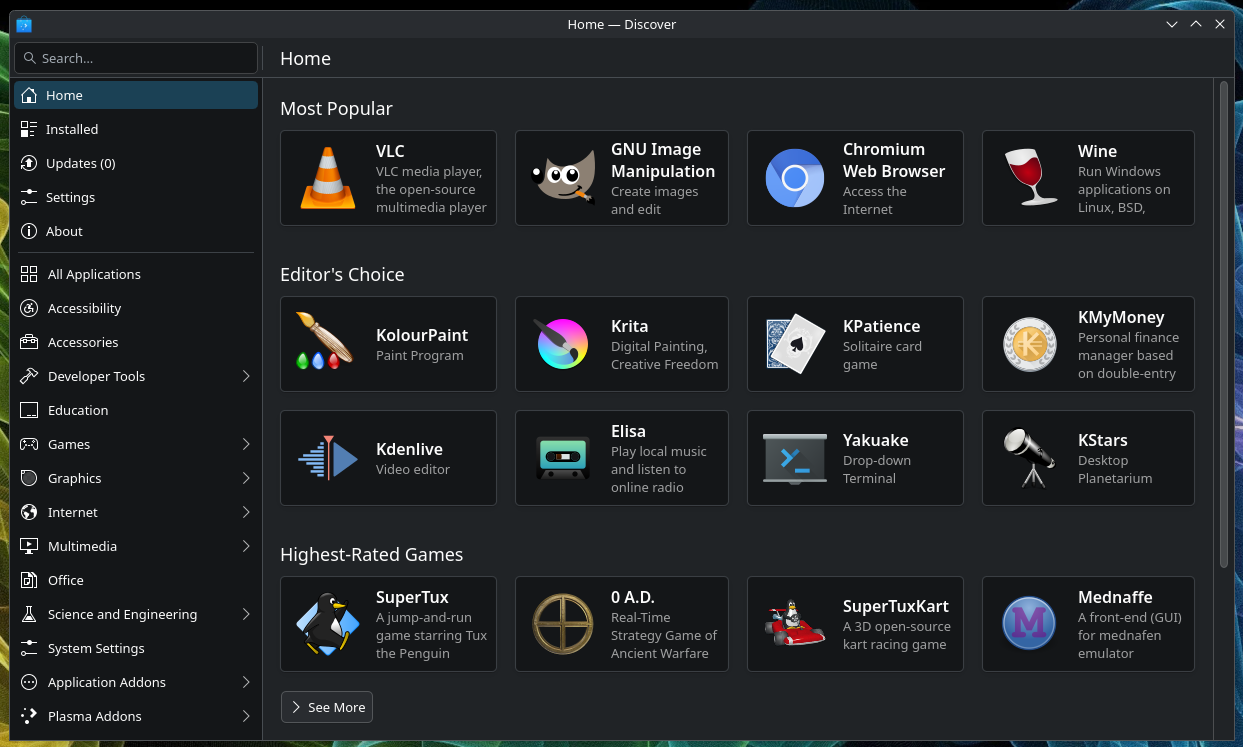Click the Updates refresh icon
This screenshot has width=1243, height=747.
click(x=29, y=163)
